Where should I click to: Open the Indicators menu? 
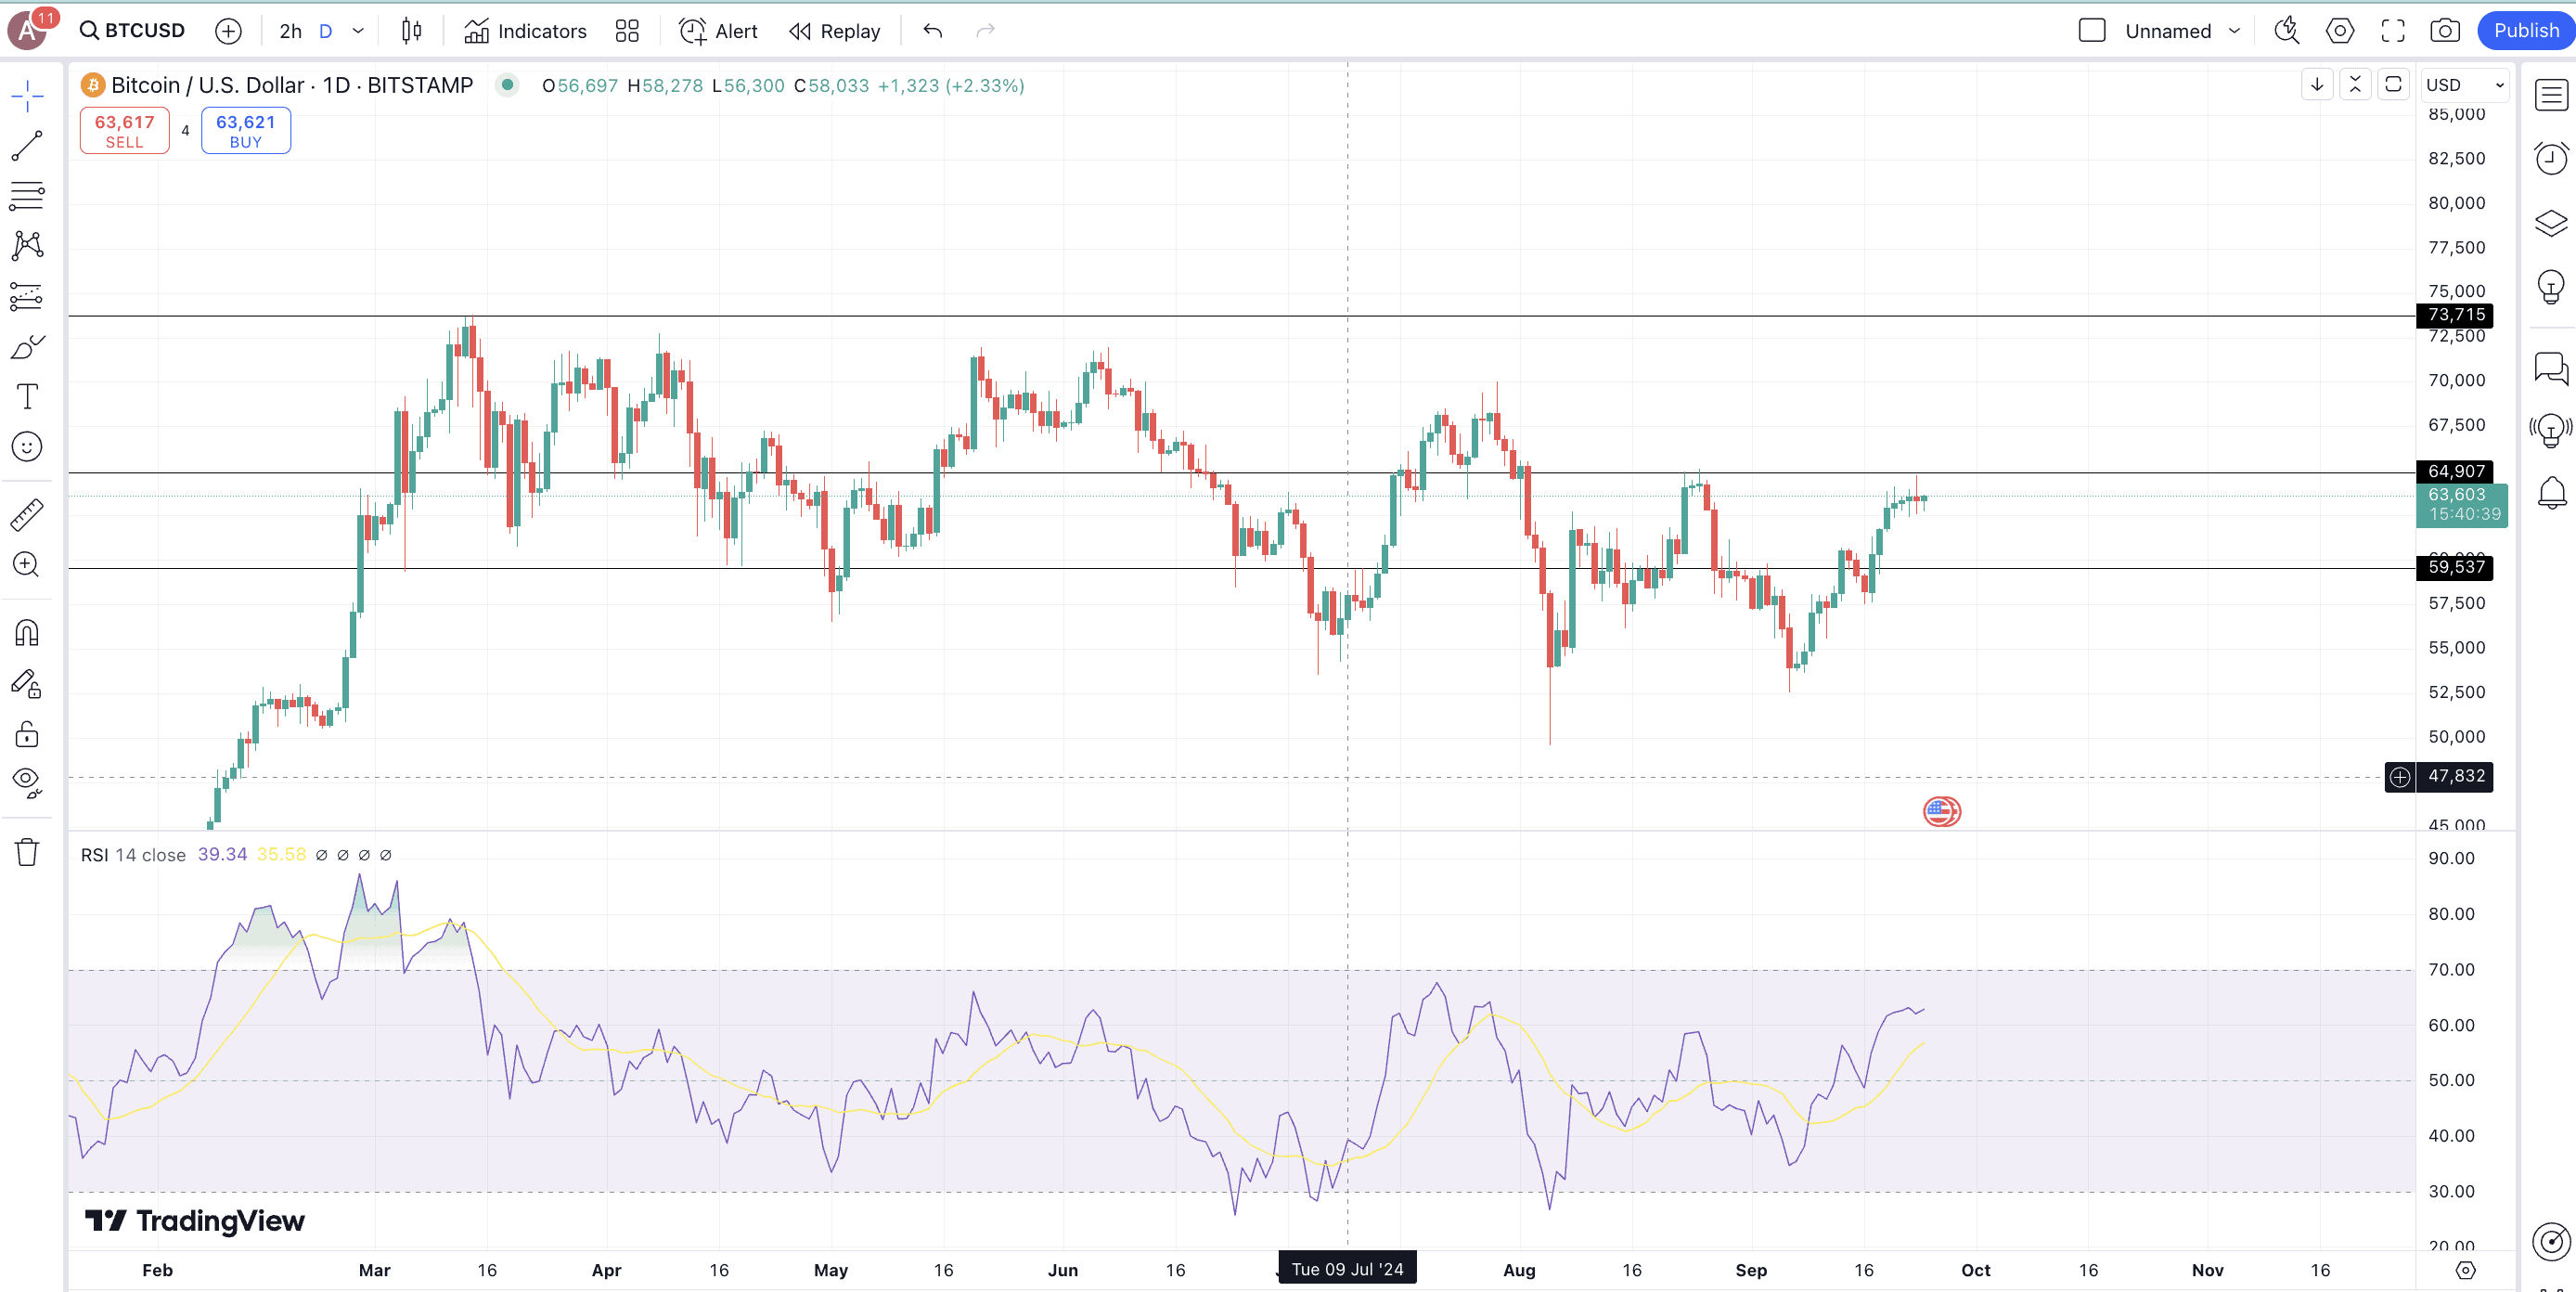pos(525,31)
